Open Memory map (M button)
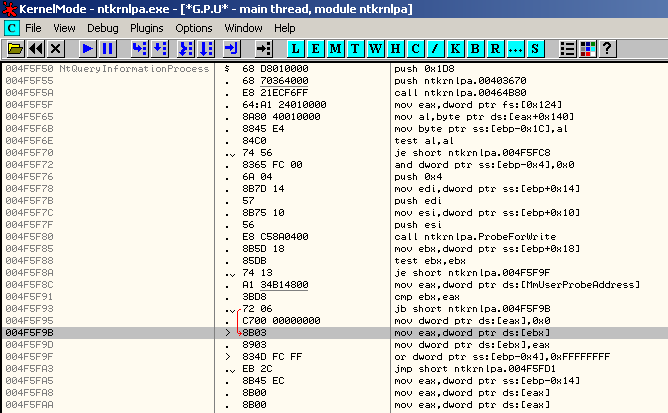Image resolution: width=668 pixels, height=413 pixels. click(x=336, y=48)
